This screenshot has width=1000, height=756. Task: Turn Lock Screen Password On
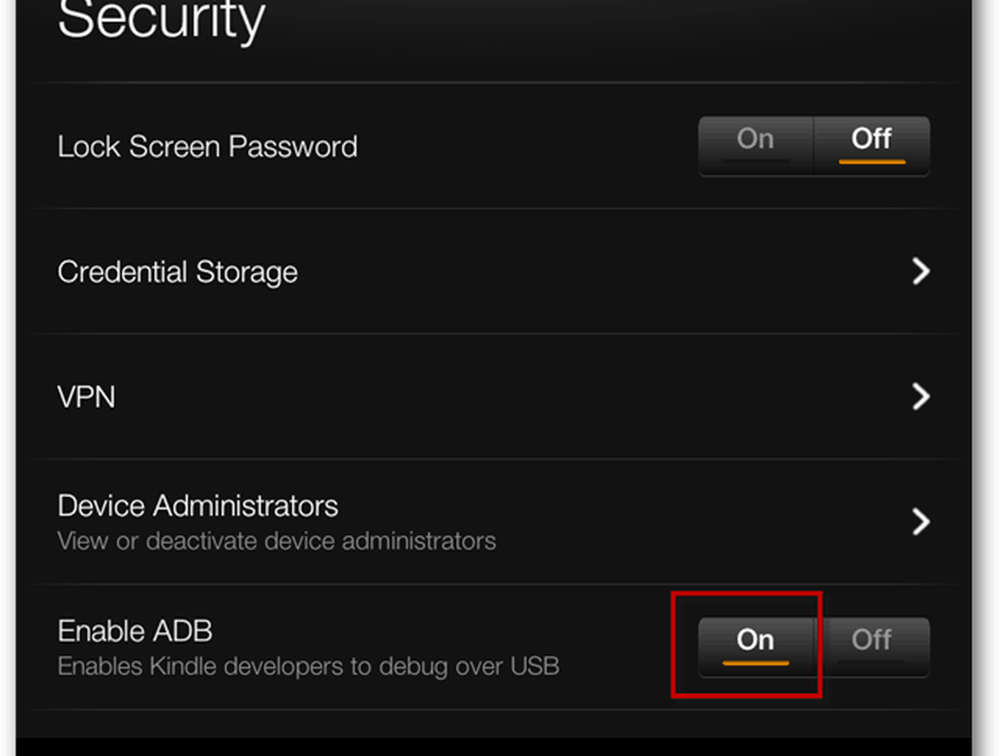(x=755, y=139)
